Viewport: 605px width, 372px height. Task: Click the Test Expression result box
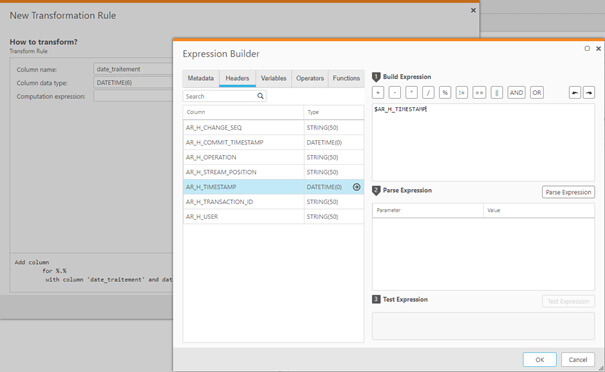[x=483, y=326]
